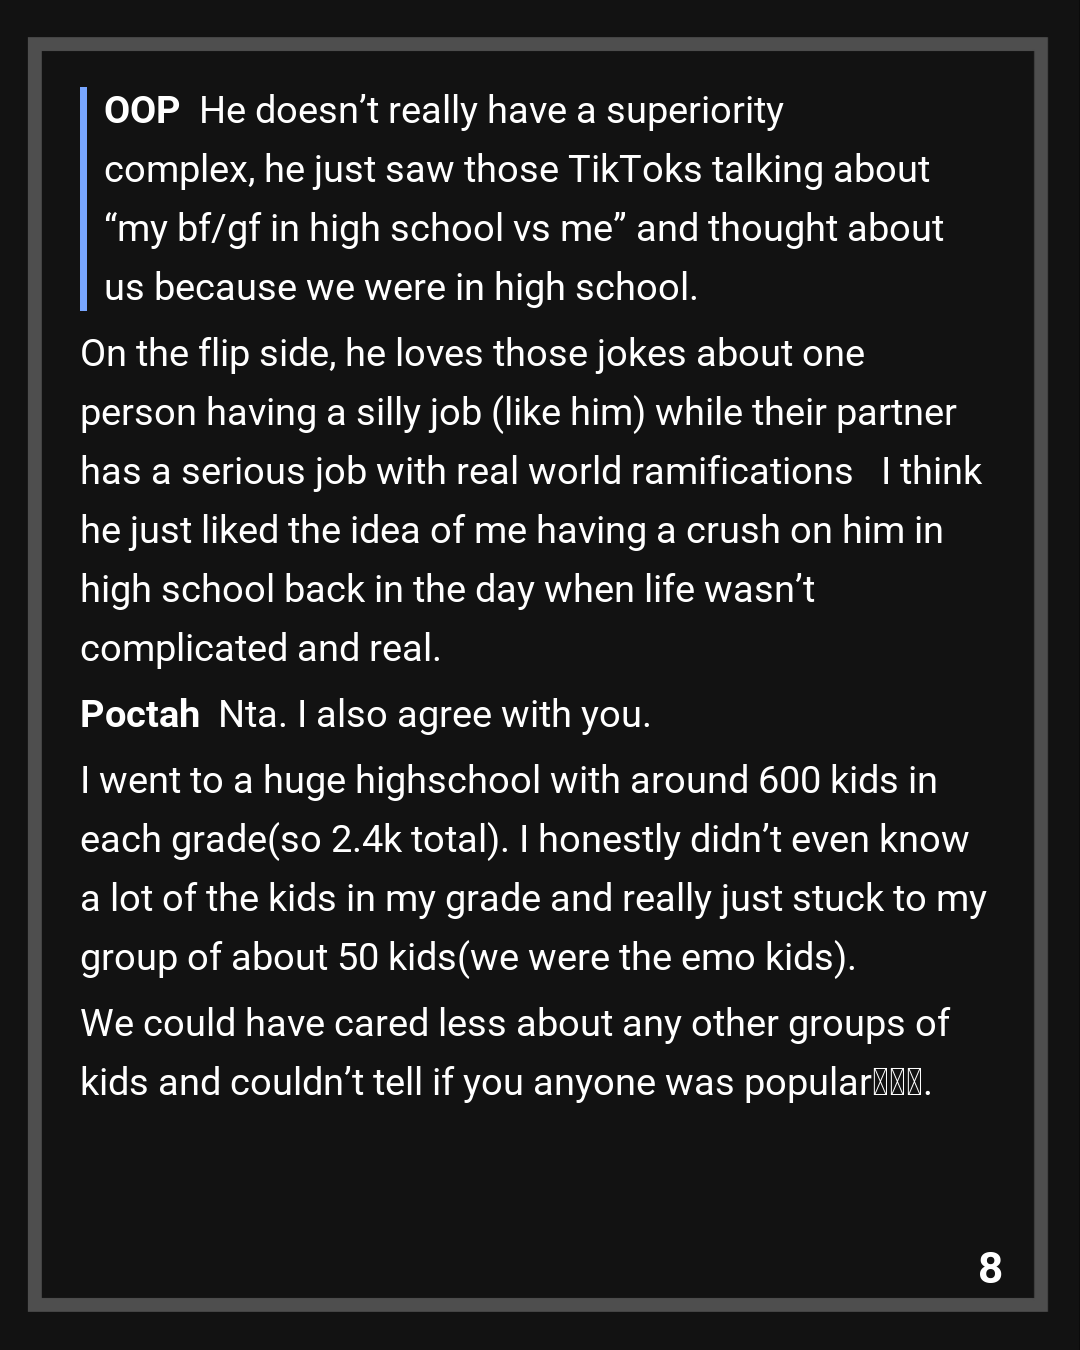Click the emoji glyphs after "popular"
Image resolution: width=1080 pixels, height=1350 pixels.
click(x=897, y=1083)
